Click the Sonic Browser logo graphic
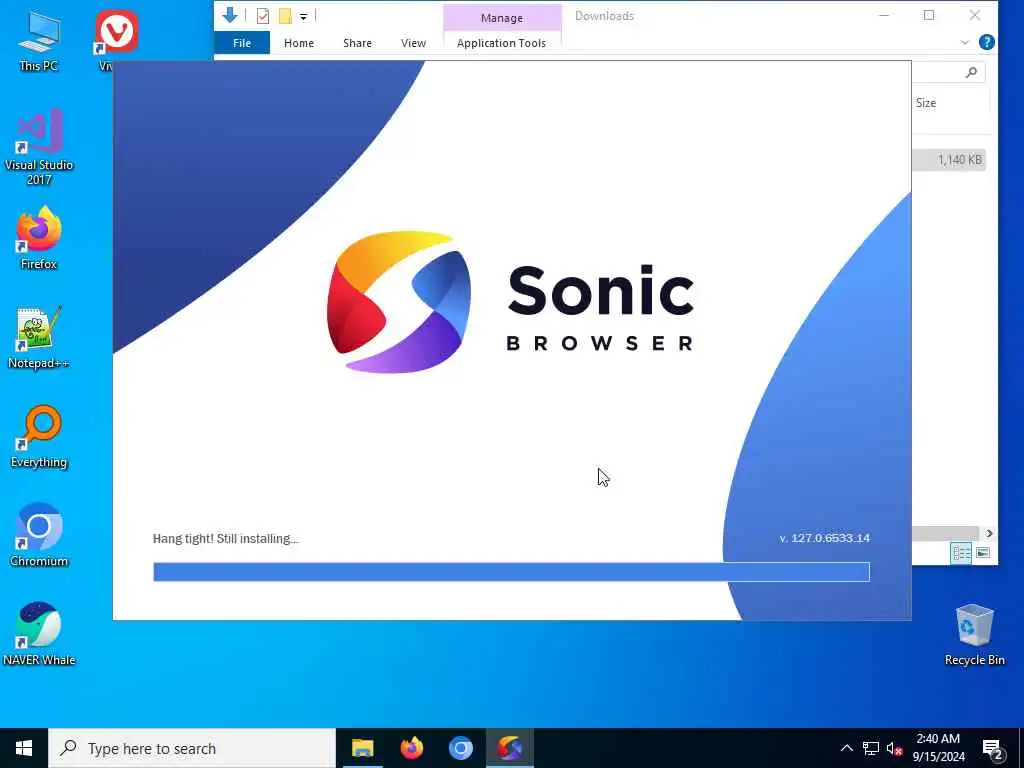Viewport: 1024px width, 768px height. (x=398, y=302)
